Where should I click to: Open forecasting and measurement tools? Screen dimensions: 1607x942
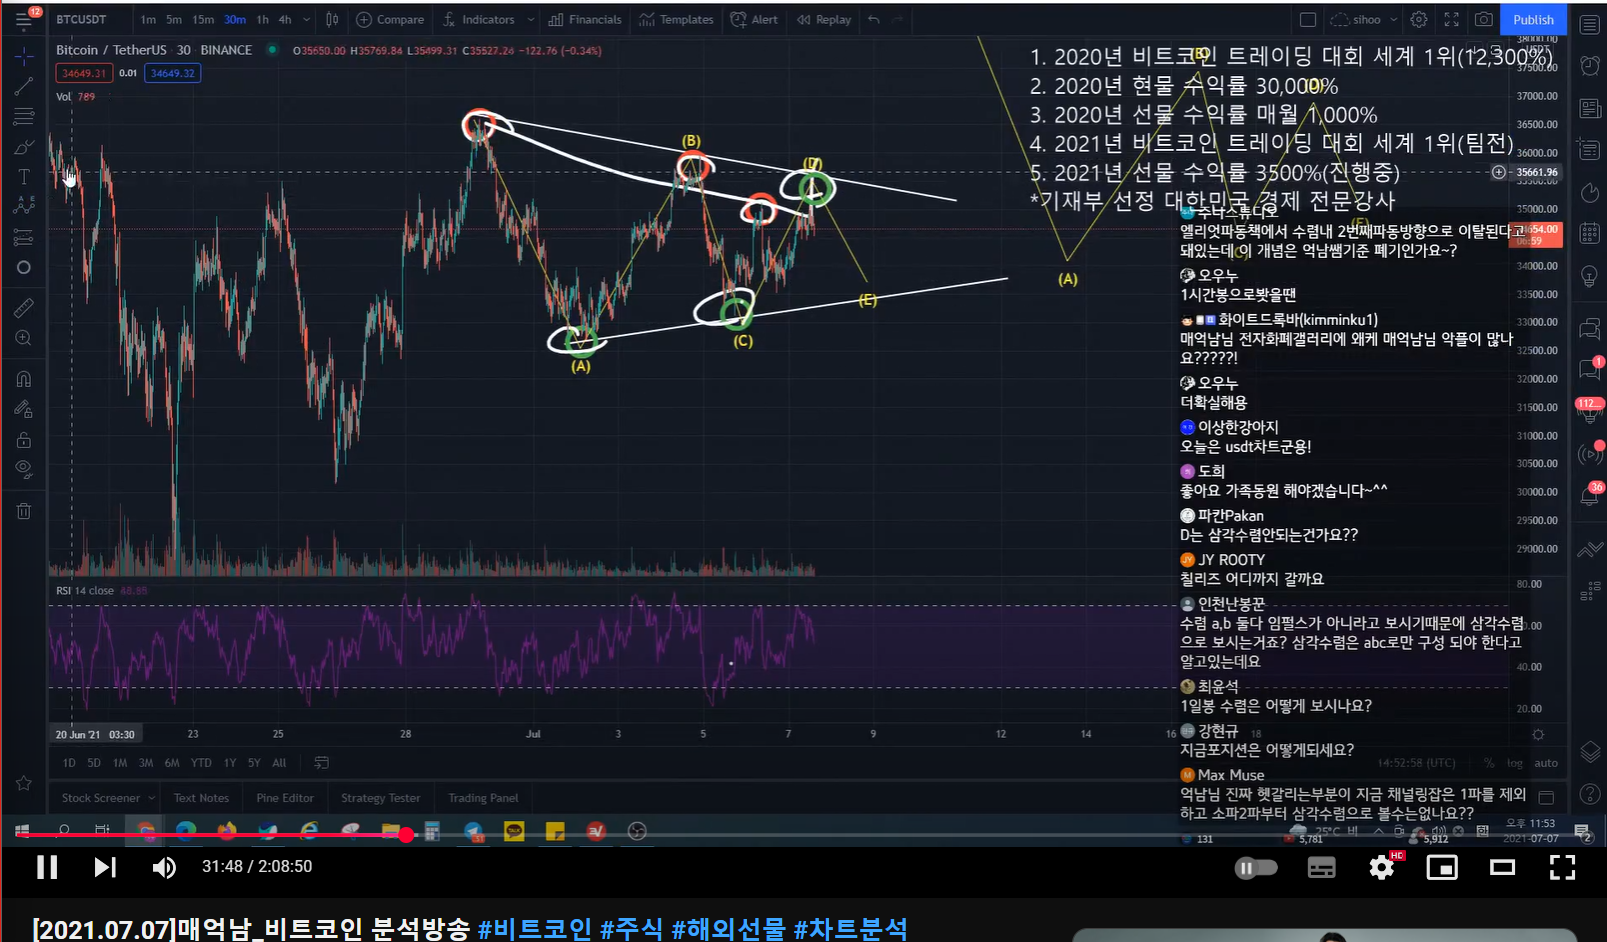pos(24,237)
